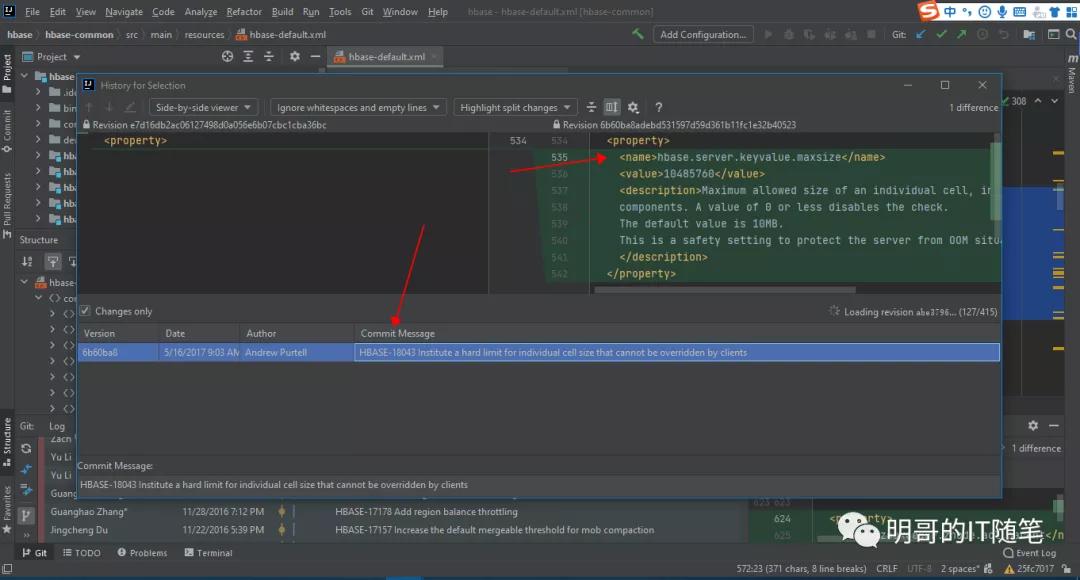Expand the bin folder in Project tree
This screenshot has height=580, width=1080.
click(x=38, y=107)
